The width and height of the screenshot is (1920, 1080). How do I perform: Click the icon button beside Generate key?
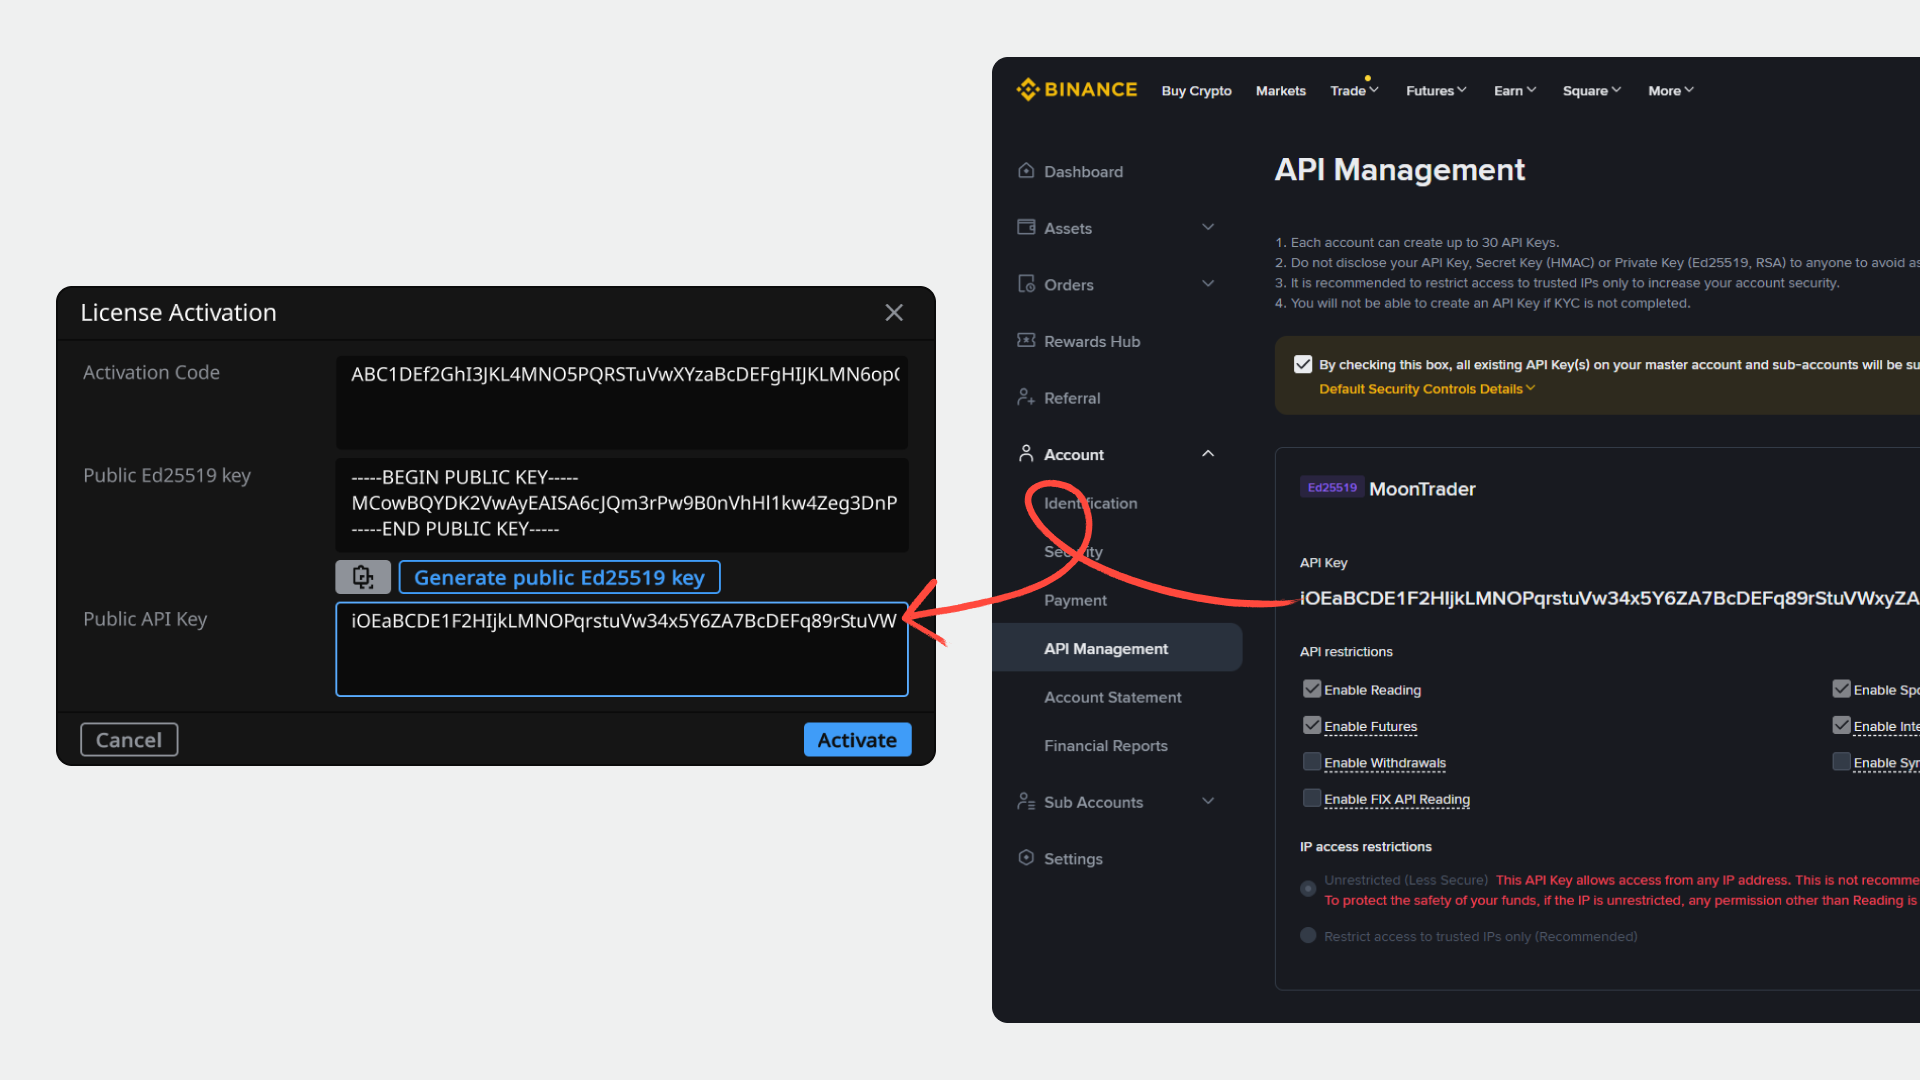coord(363,577)
